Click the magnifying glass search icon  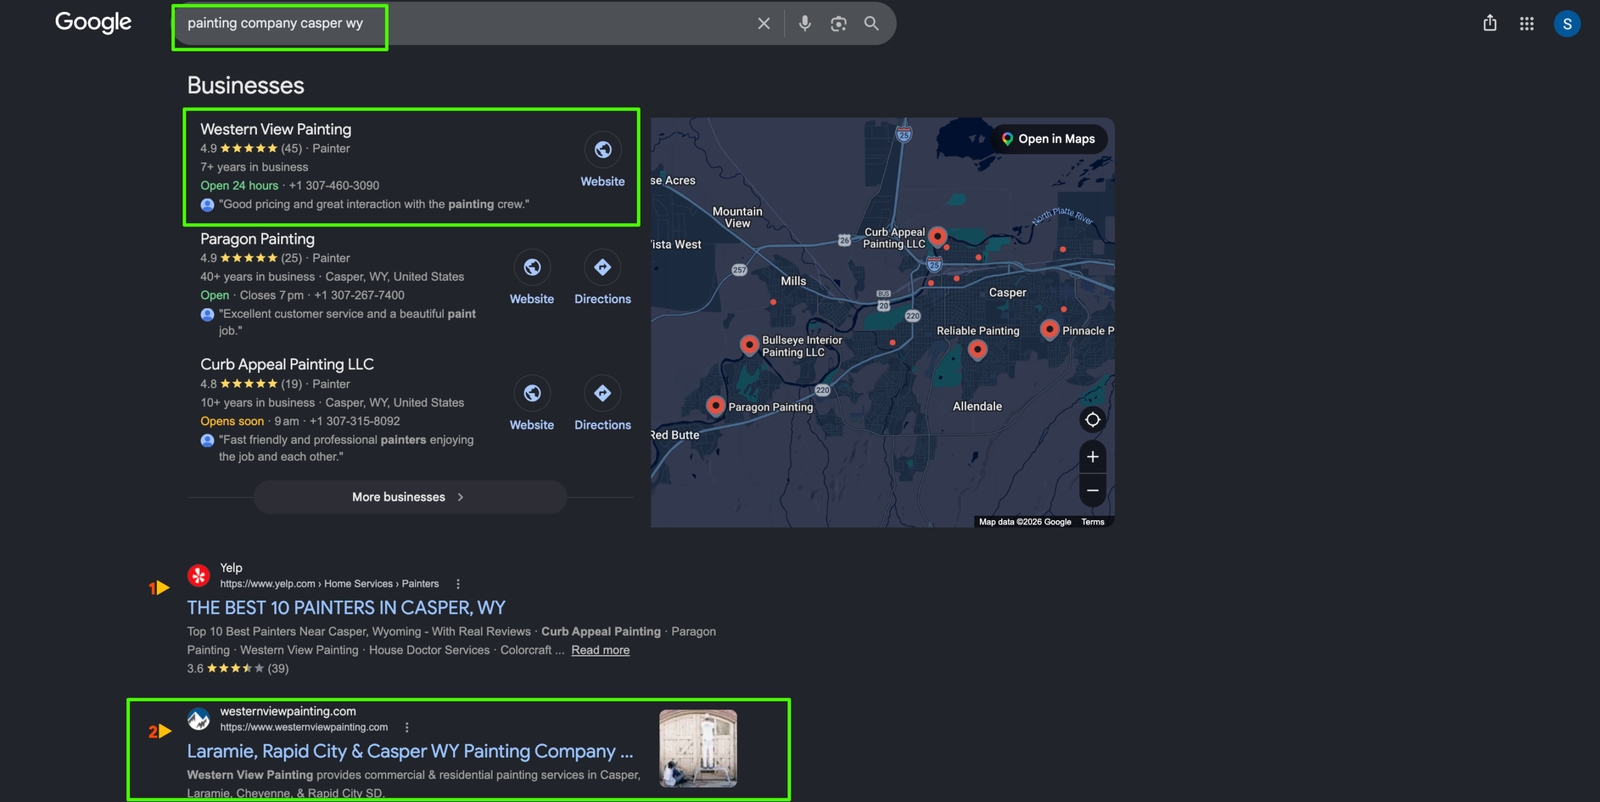[x=872, y=23]
